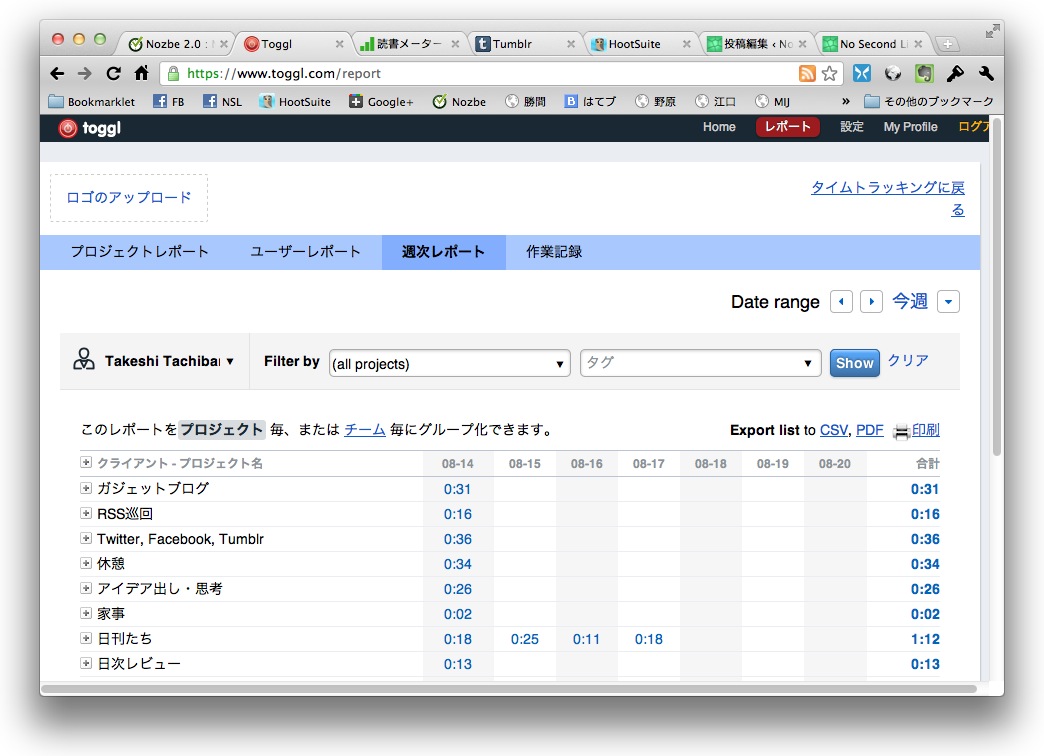Switch to プロジェクトレポート tab
The height and width of the screenshot is (756, 1044).
(140, 252)
